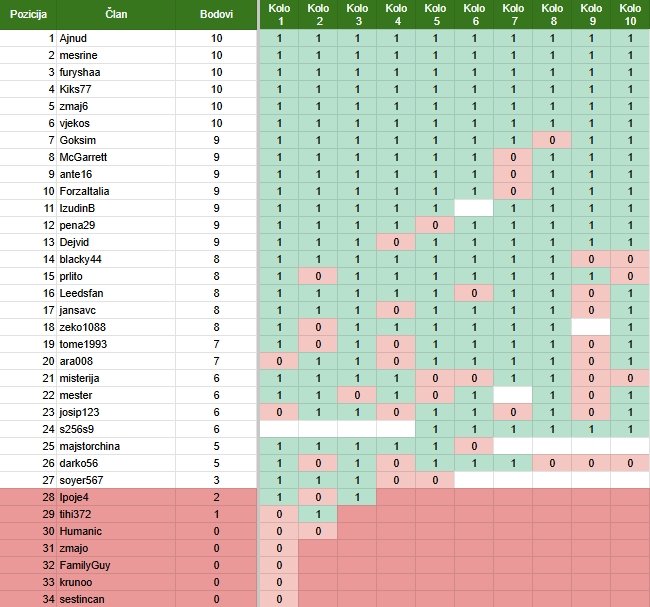Click the Bodovi column header
Screen dimensions: 650x607
216,15
